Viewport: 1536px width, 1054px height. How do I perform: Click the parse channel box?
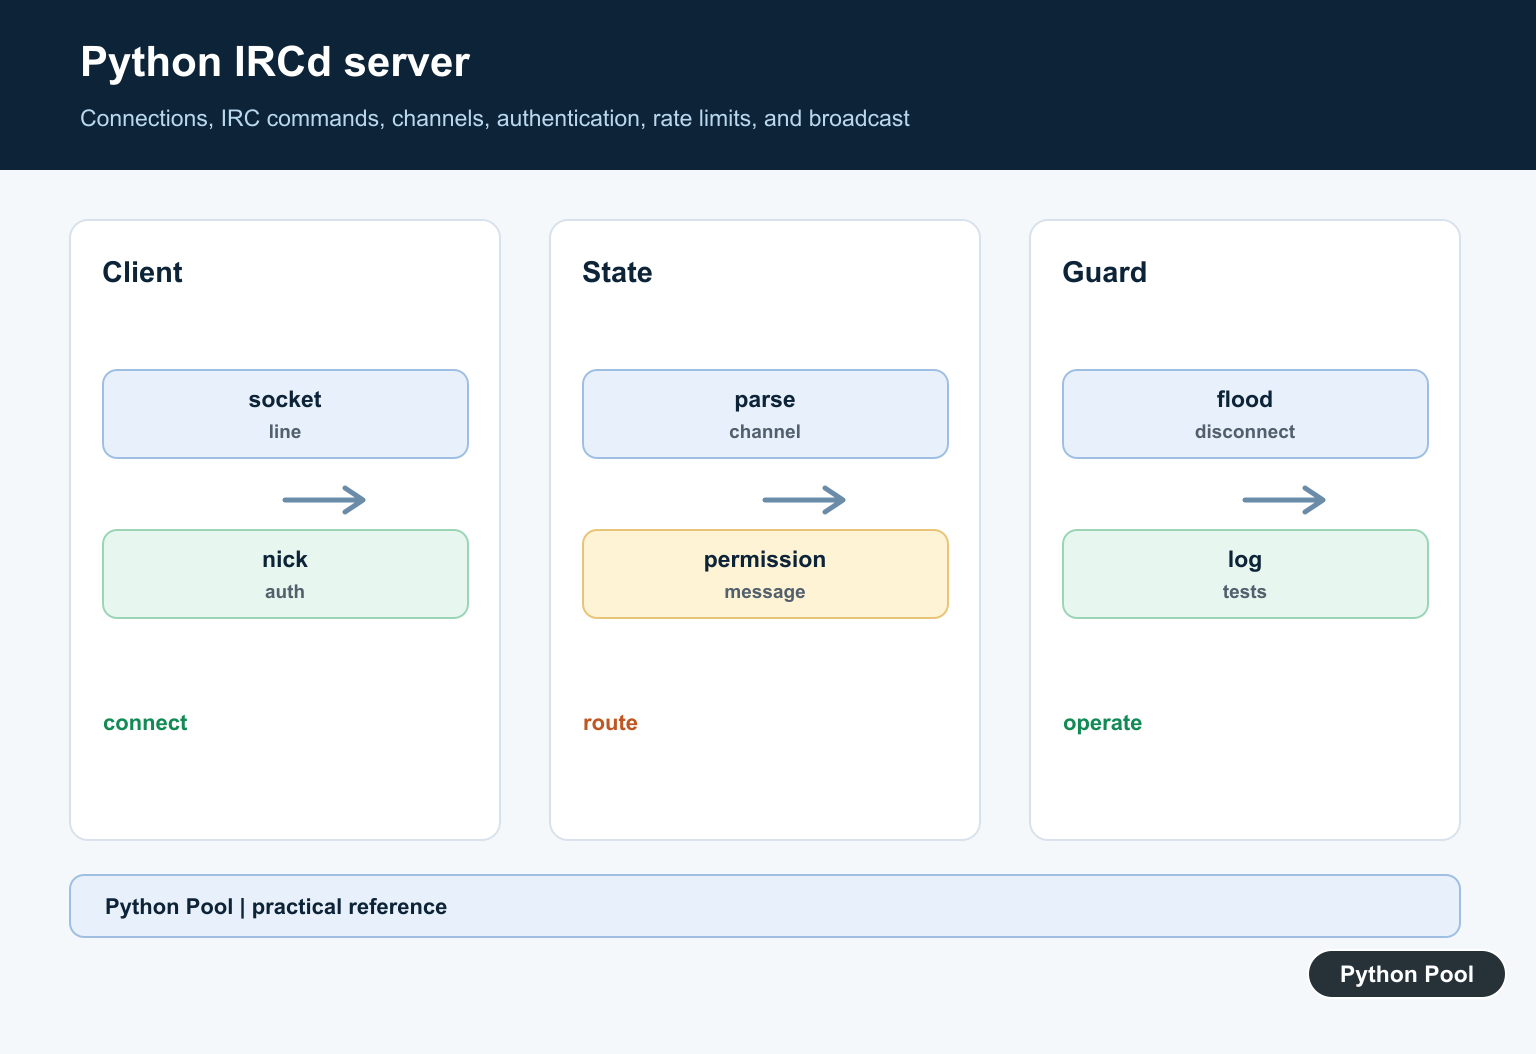click(x=765, y=414)
